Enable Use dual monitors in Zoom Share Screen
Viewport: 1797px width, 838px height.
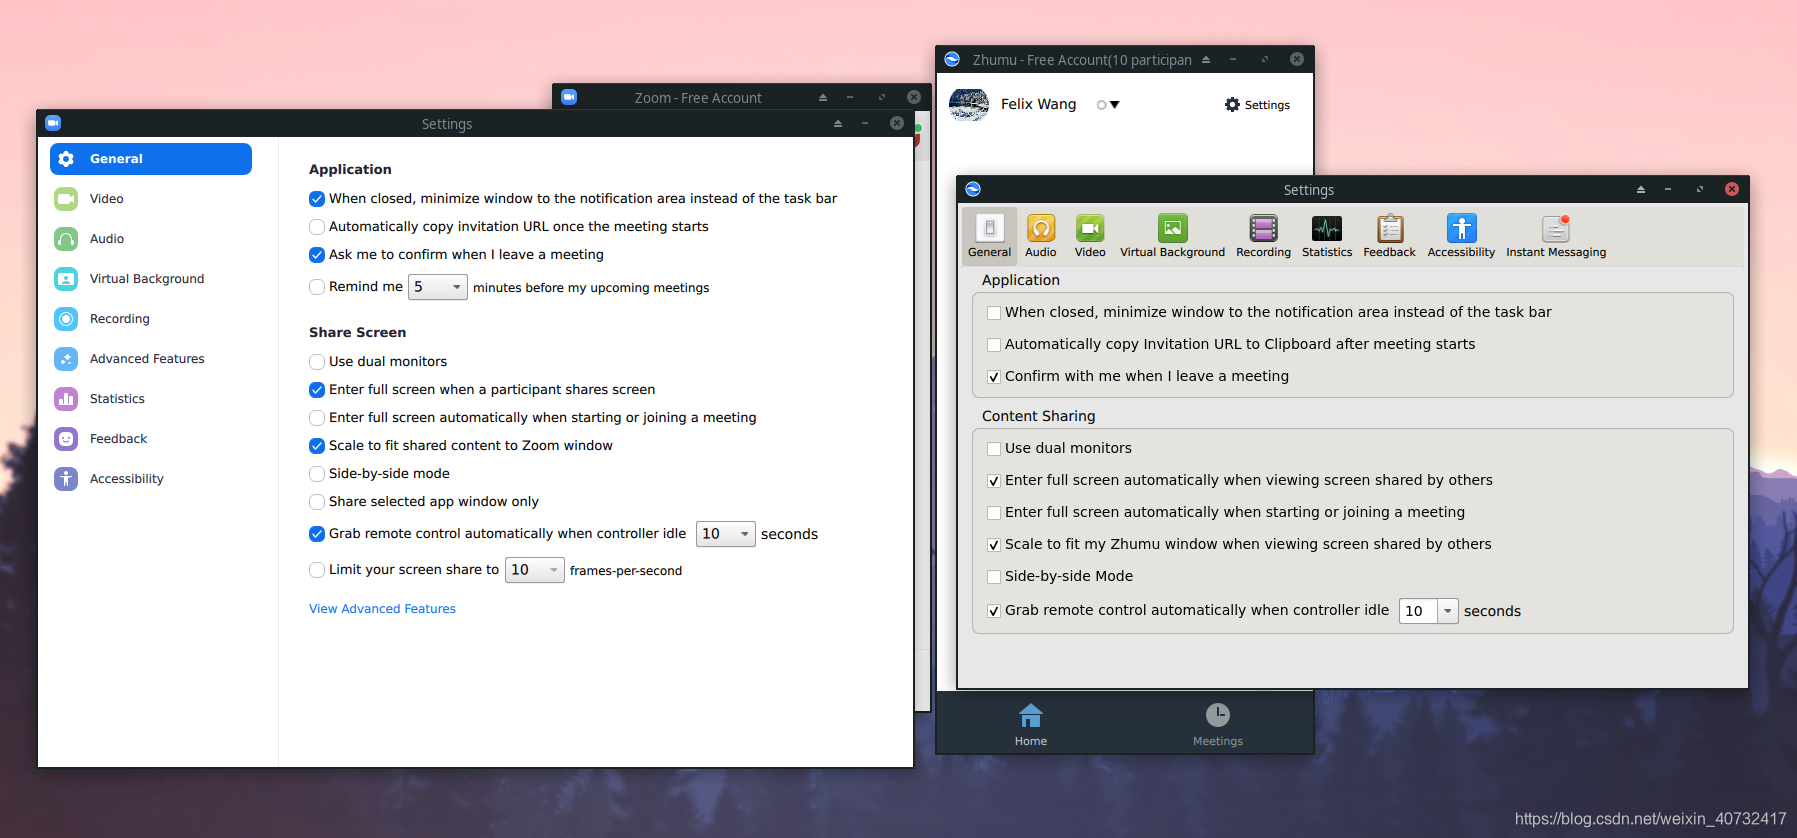click(317, 362)
